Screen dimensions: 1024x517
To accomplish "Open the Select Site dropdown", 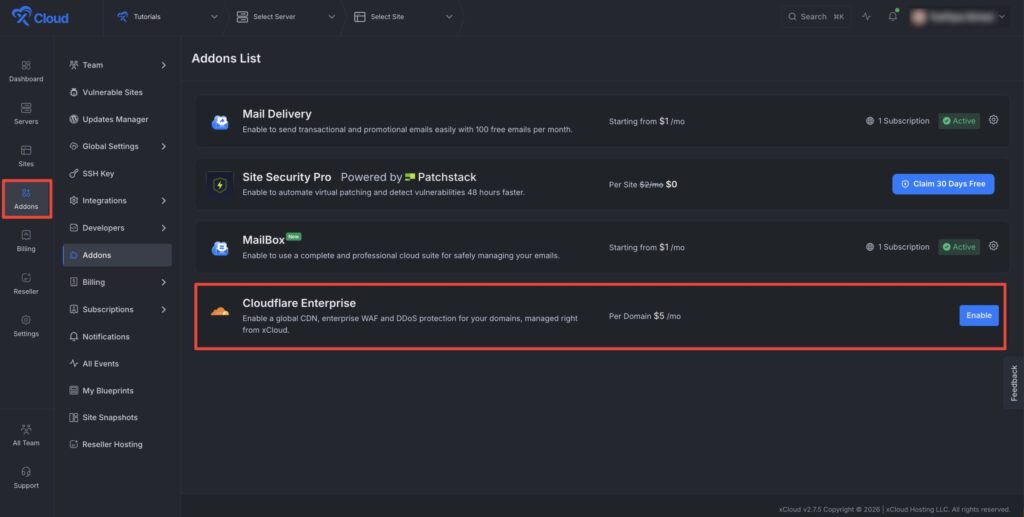I will [x=403, y=17].
